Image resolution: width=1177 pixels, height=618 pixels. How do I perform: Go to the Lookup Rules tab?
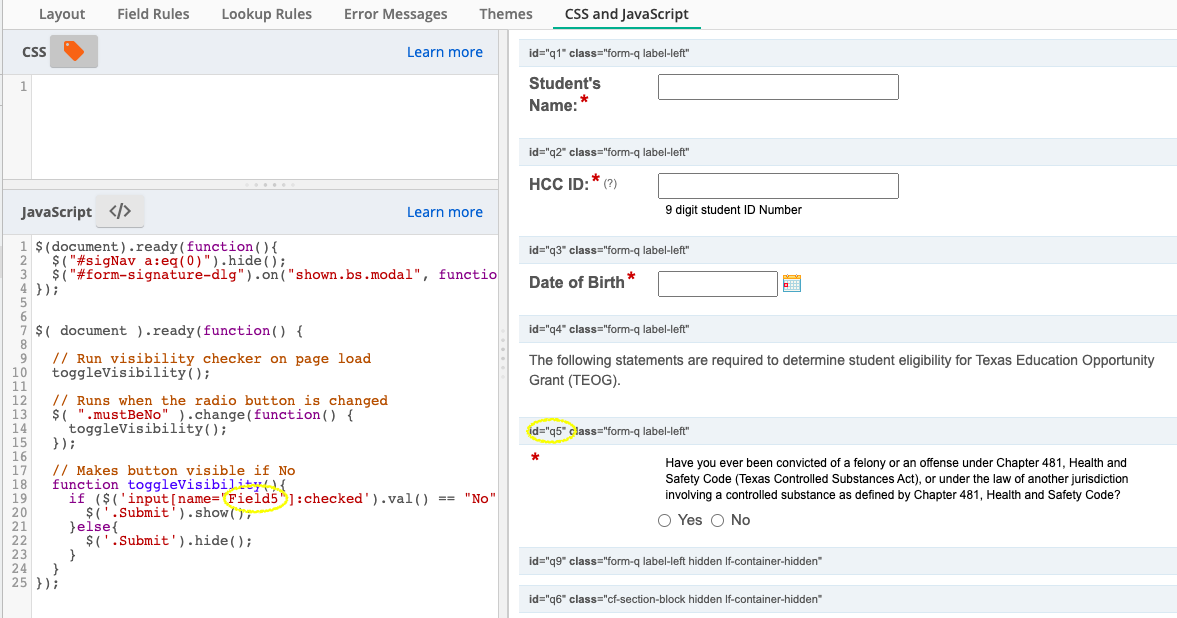(266, 14)
